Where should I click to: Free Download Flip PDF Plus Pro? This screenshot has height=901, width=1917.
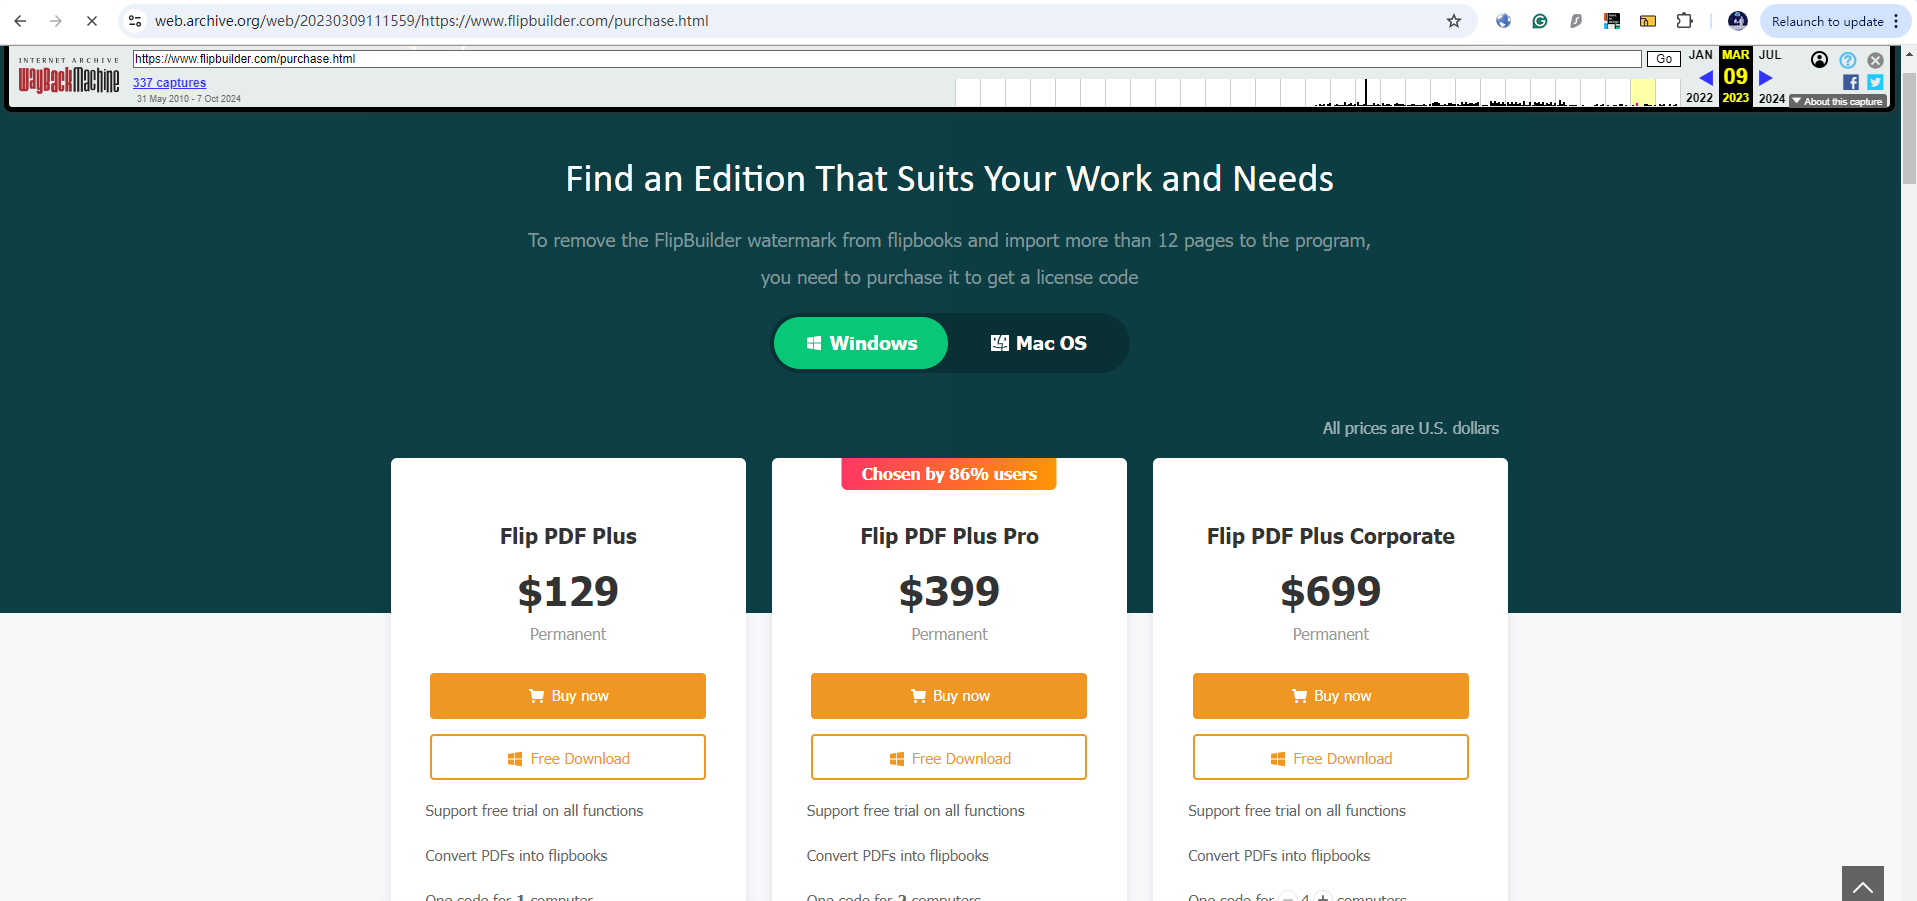point(949,757)
